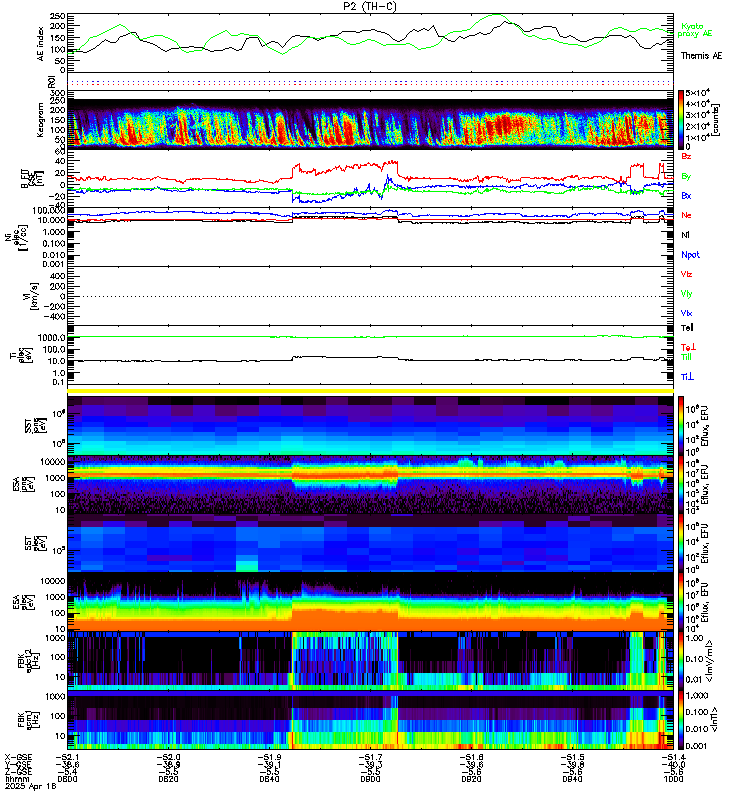Click the green ion temperature trace
The height and width of the screenshot is (800, 750).
370,337
